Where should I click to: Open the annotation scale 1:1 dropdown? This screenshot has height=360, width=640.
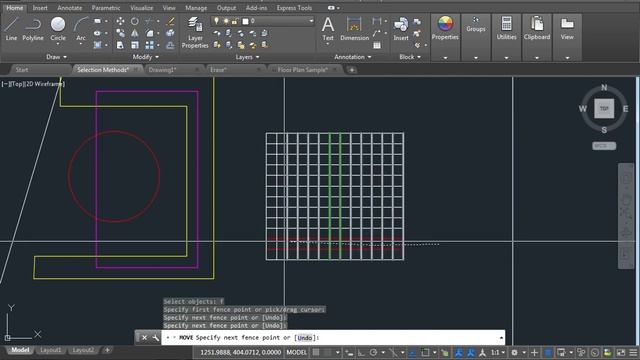tap(498, 352)
